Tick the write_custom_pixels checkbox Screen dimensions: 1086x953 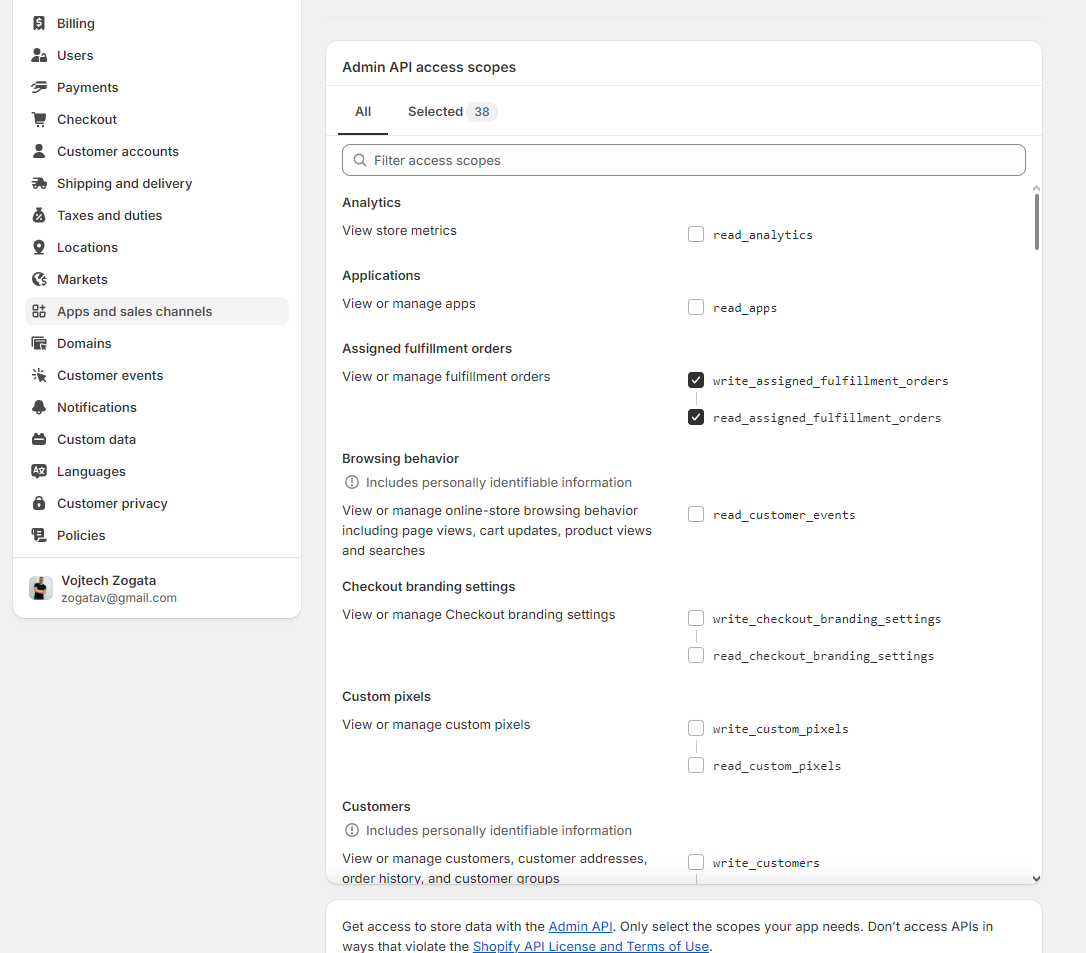pos(696,728)
